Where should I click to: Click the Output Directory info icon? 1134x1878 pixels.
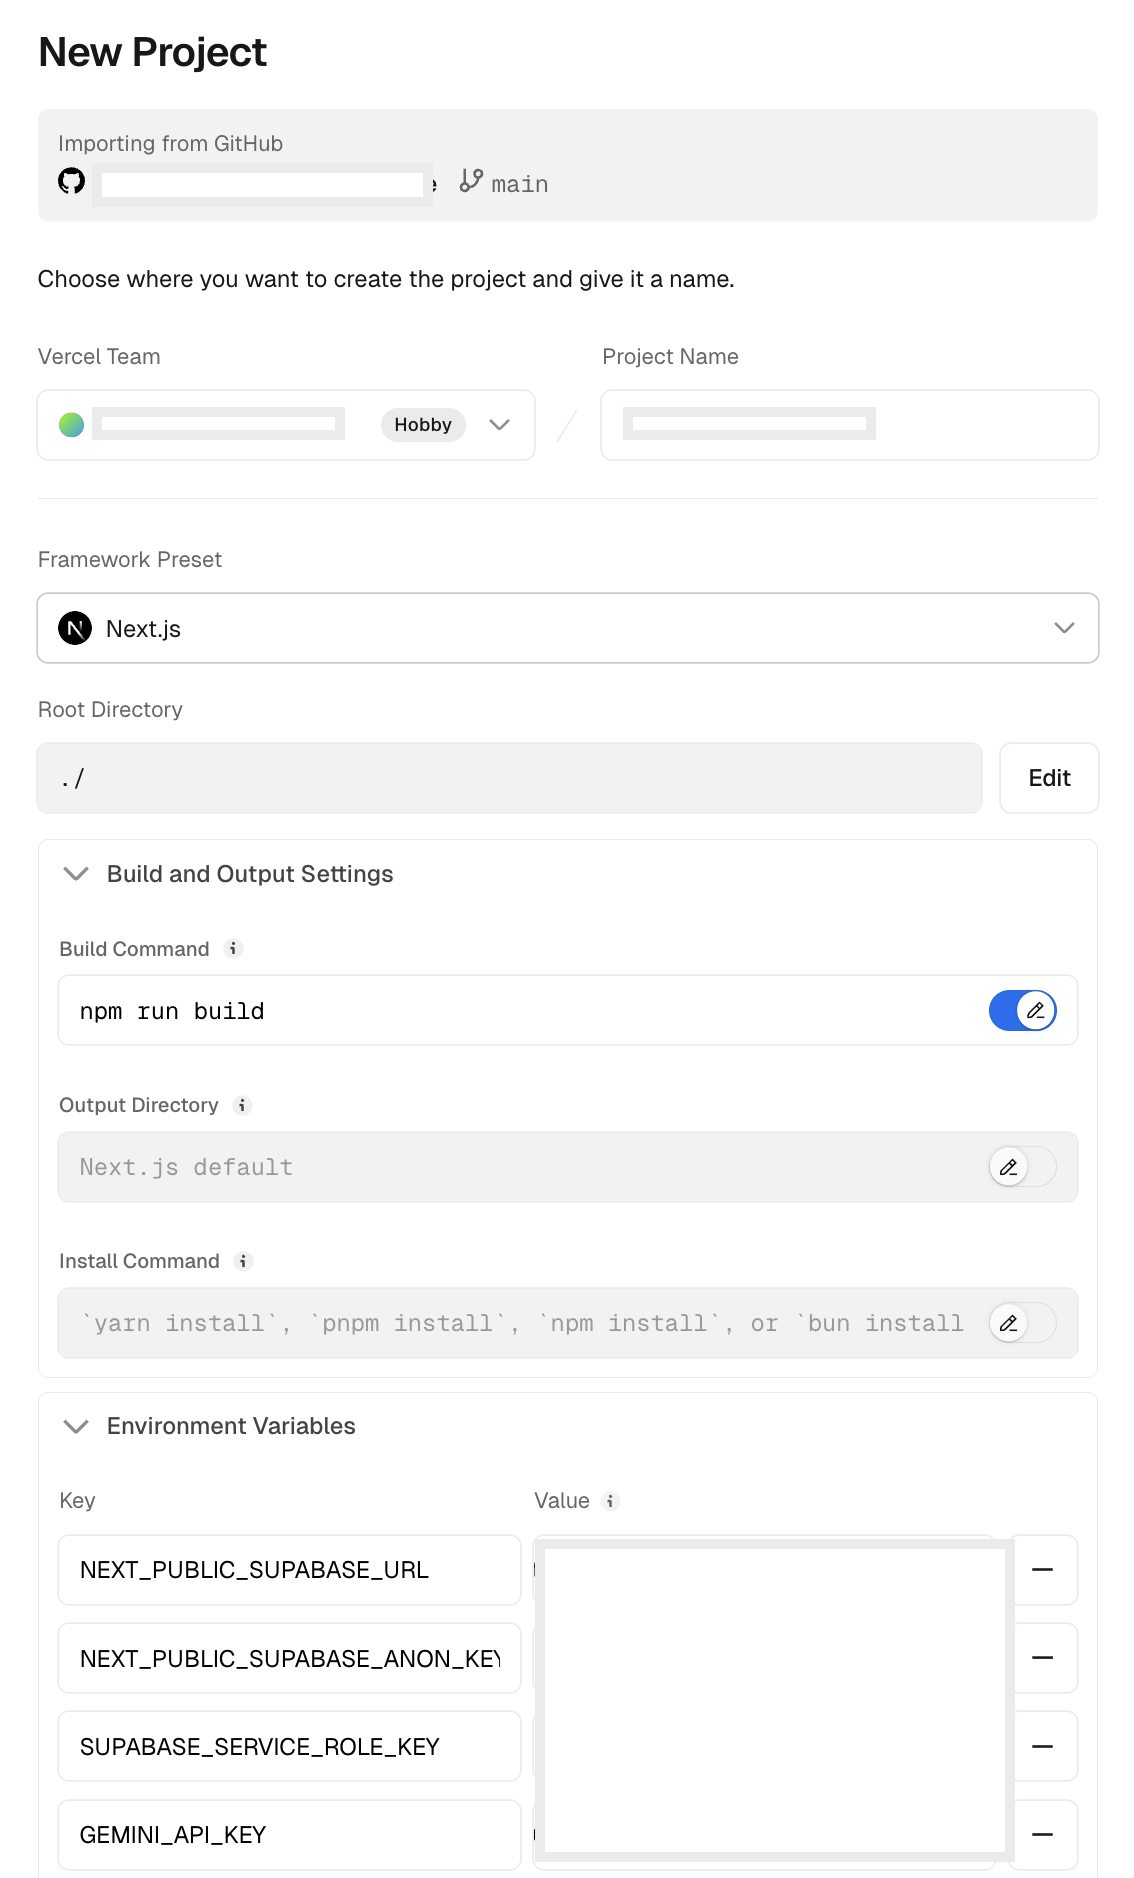coord(242,1105)
